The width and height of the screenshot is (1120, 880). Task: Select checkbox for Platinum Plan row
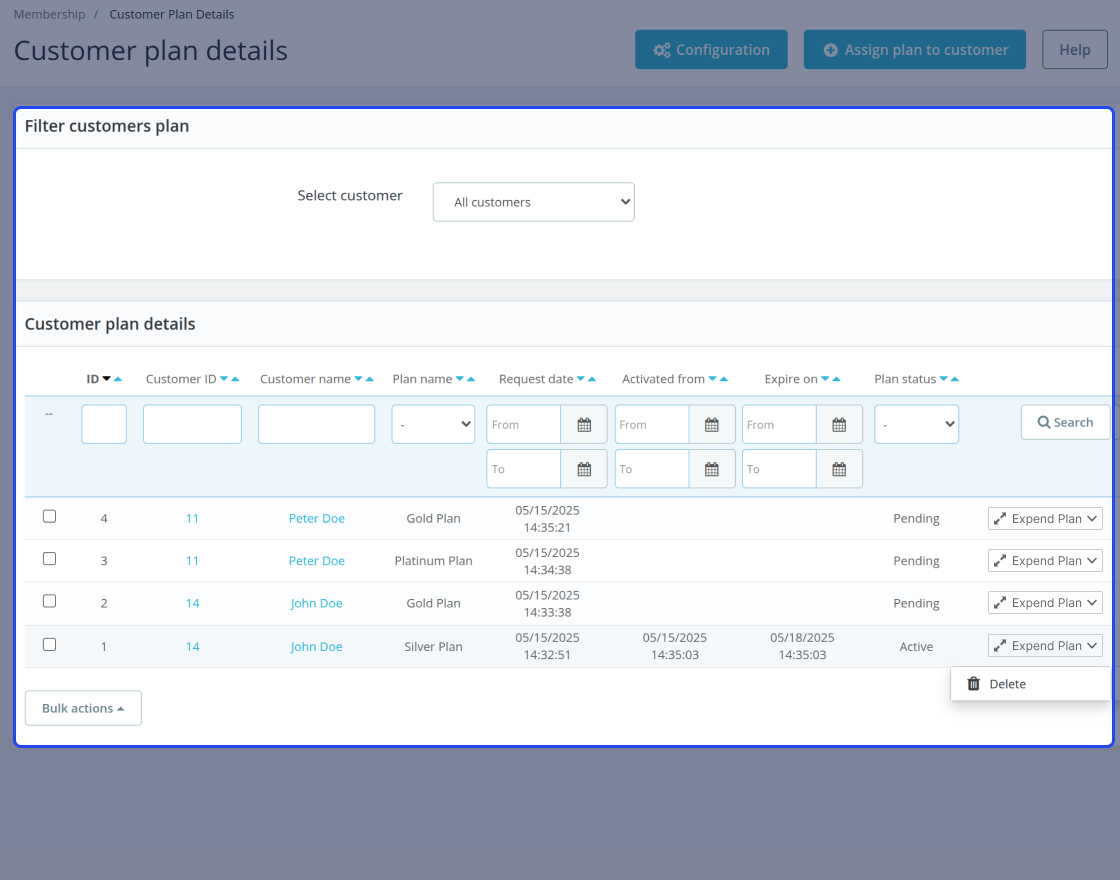[x=49, y=559]
